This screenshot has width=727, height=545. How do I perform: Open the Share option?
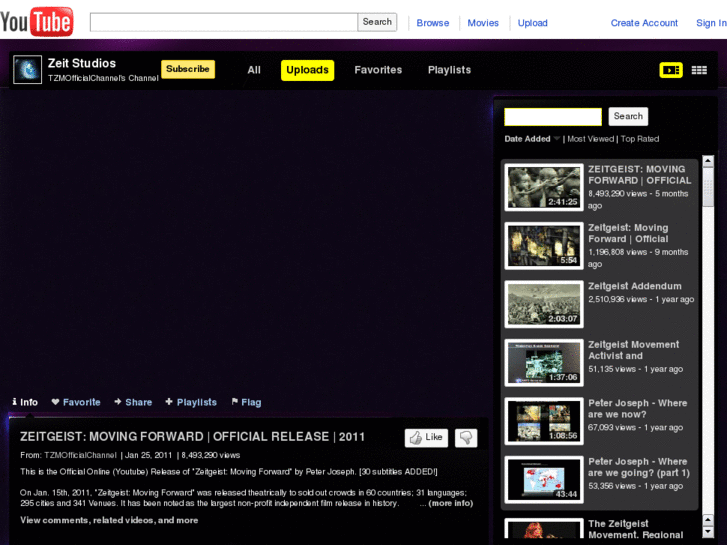[133, 402]
